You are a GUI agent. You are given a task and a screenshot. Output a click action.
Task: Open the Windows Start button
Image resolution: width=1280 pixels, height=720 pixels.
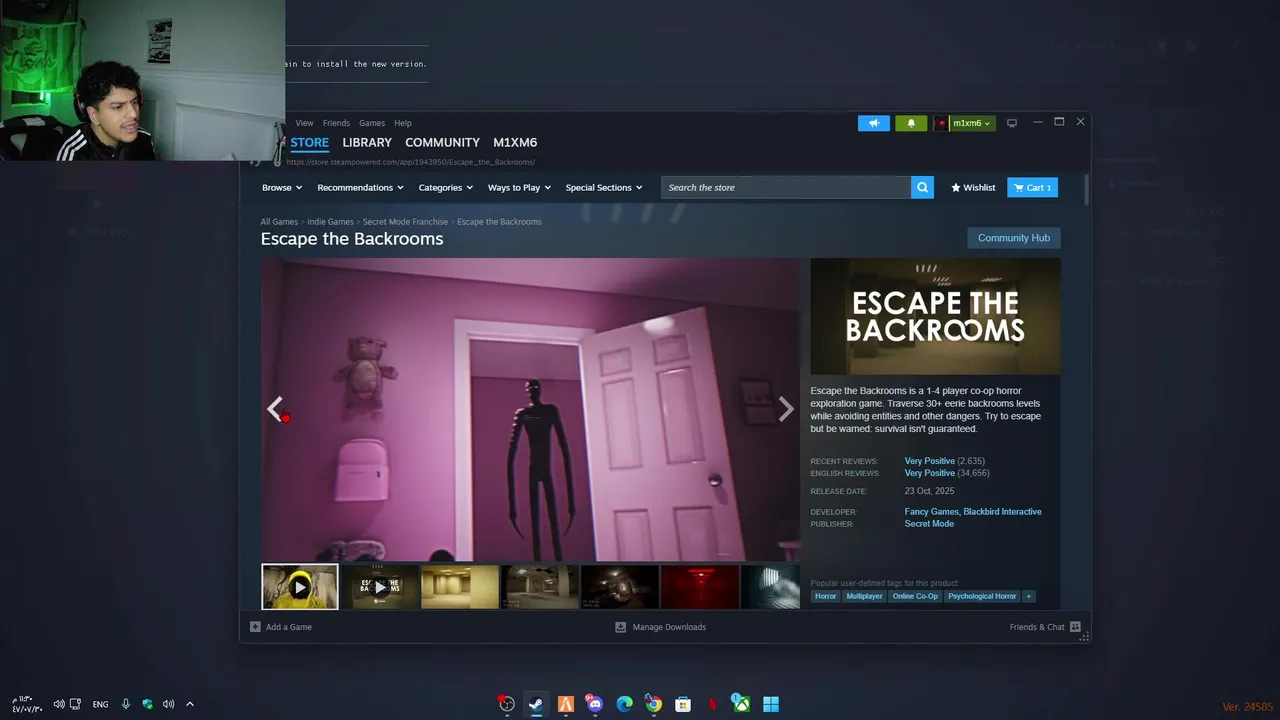coord(771,704)
